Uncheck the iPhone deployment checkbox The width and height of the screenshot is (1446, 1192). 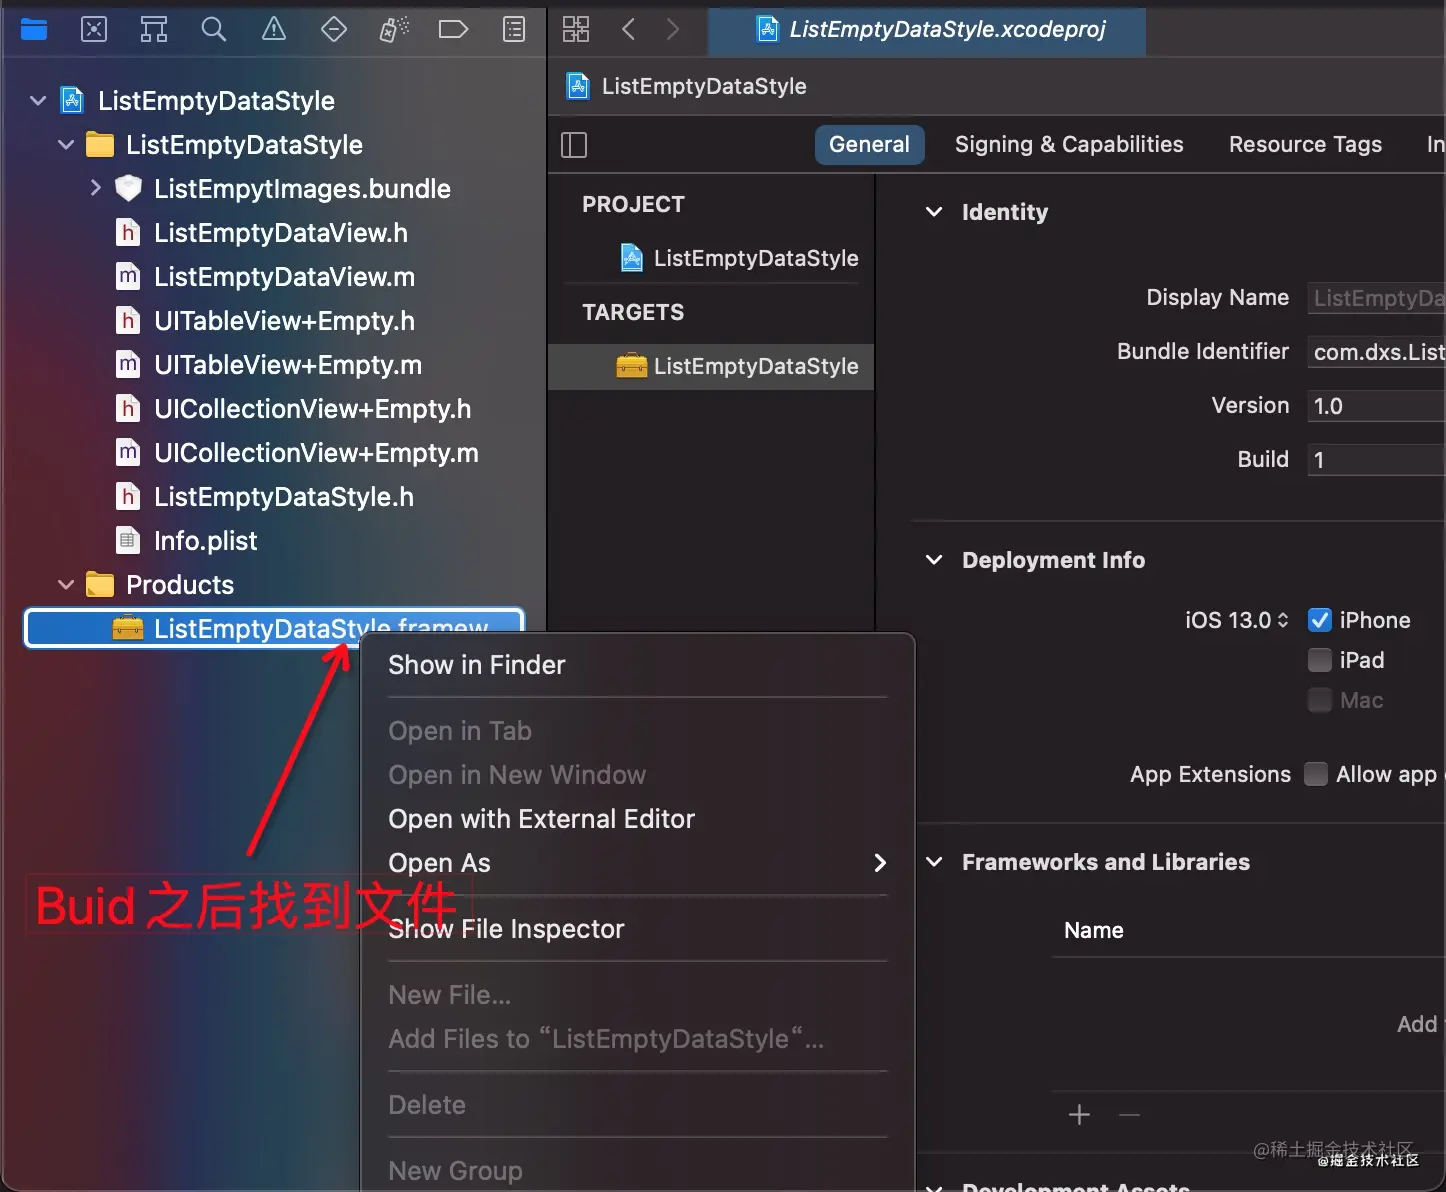click(1320, 620)
